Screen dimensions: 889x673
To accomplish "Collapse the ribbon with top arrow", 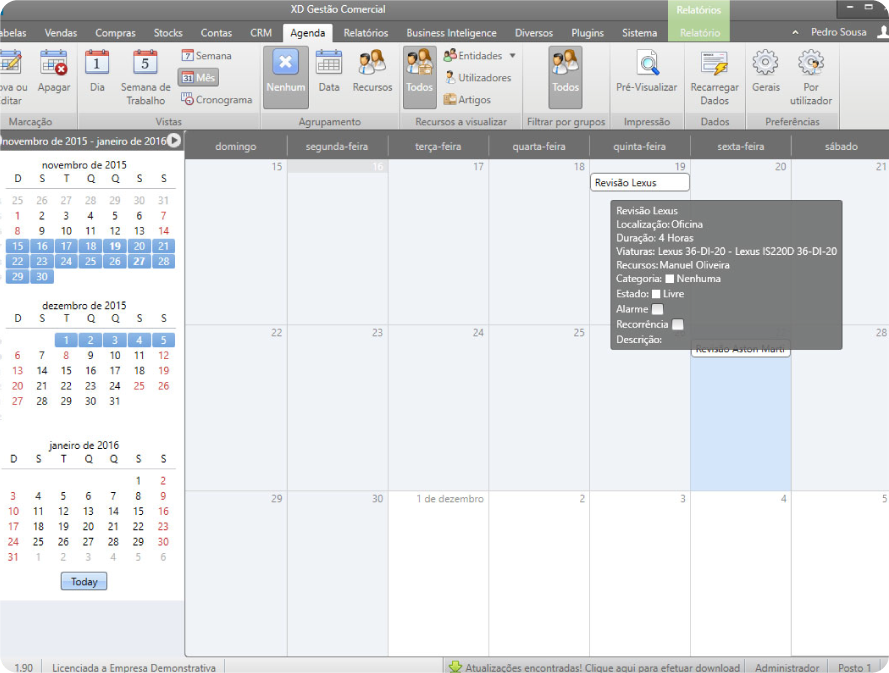I will (796, 32).
